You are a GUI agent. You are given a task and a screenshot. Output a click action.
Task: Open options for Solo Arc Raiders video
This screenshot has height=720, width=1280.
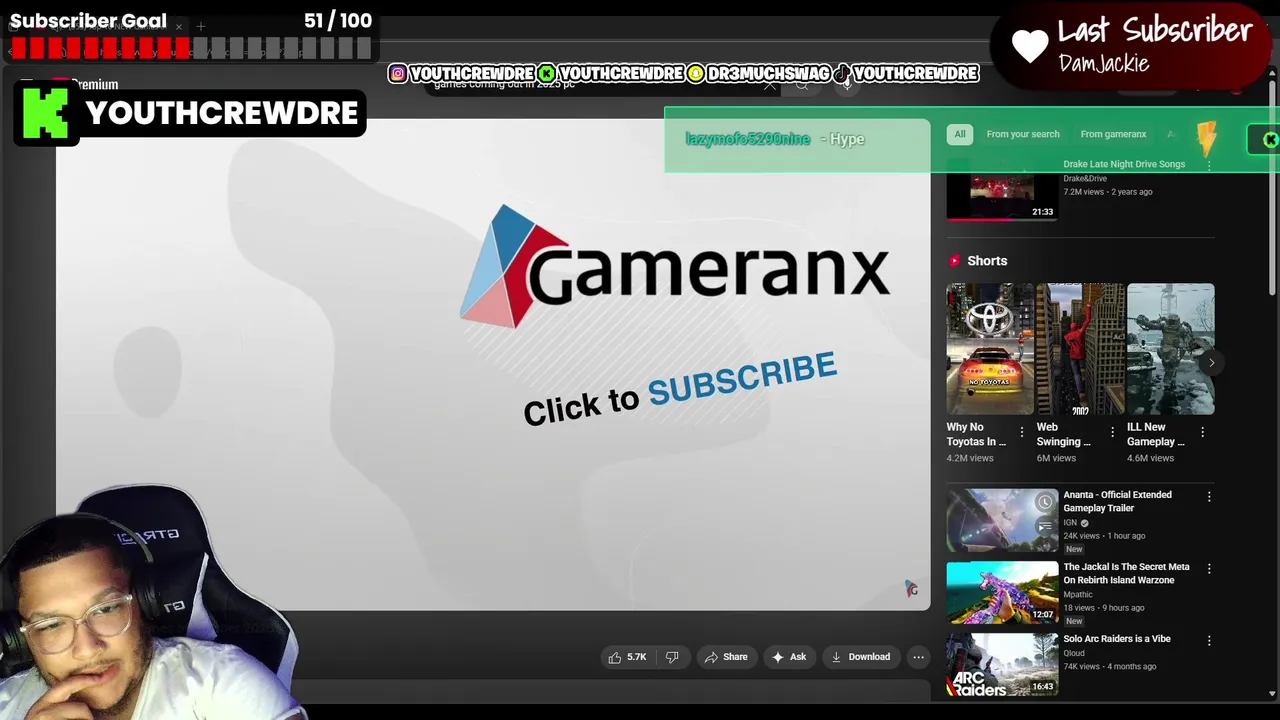click(x=1209, y=639)
